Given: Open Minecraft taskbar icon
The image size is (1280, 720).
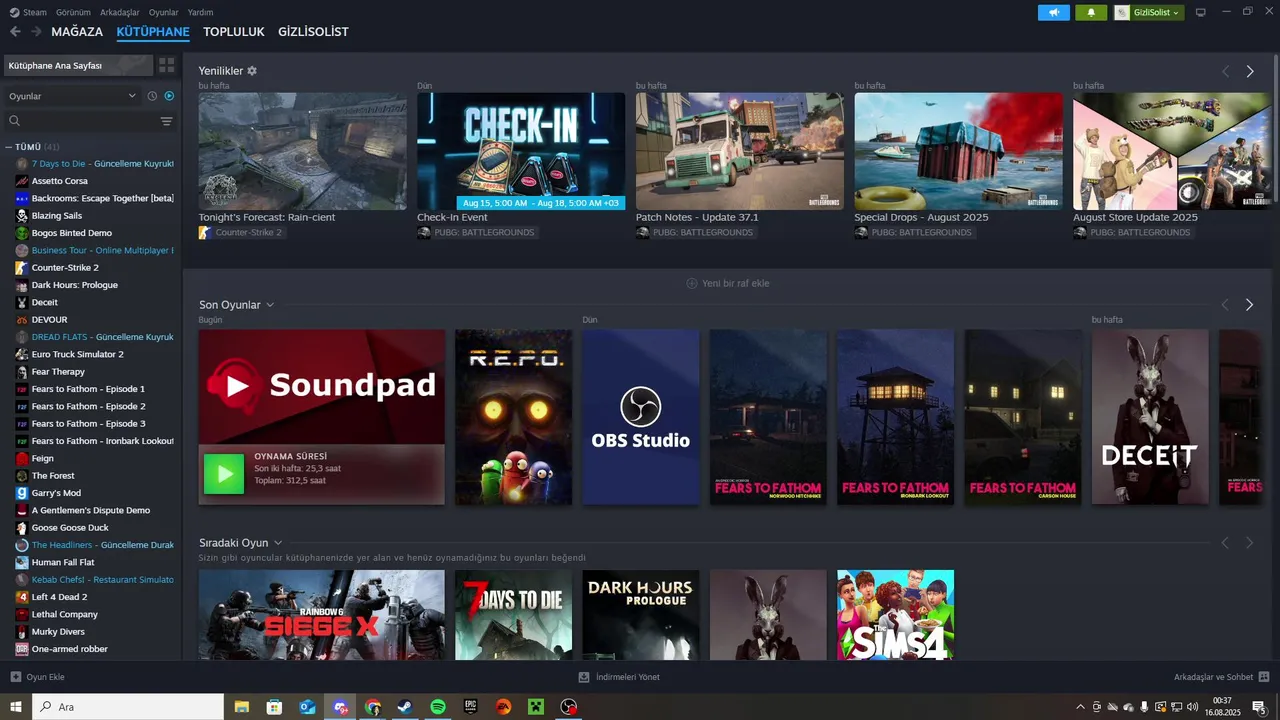Looking at the screenshot, I should tap(536, 707).
